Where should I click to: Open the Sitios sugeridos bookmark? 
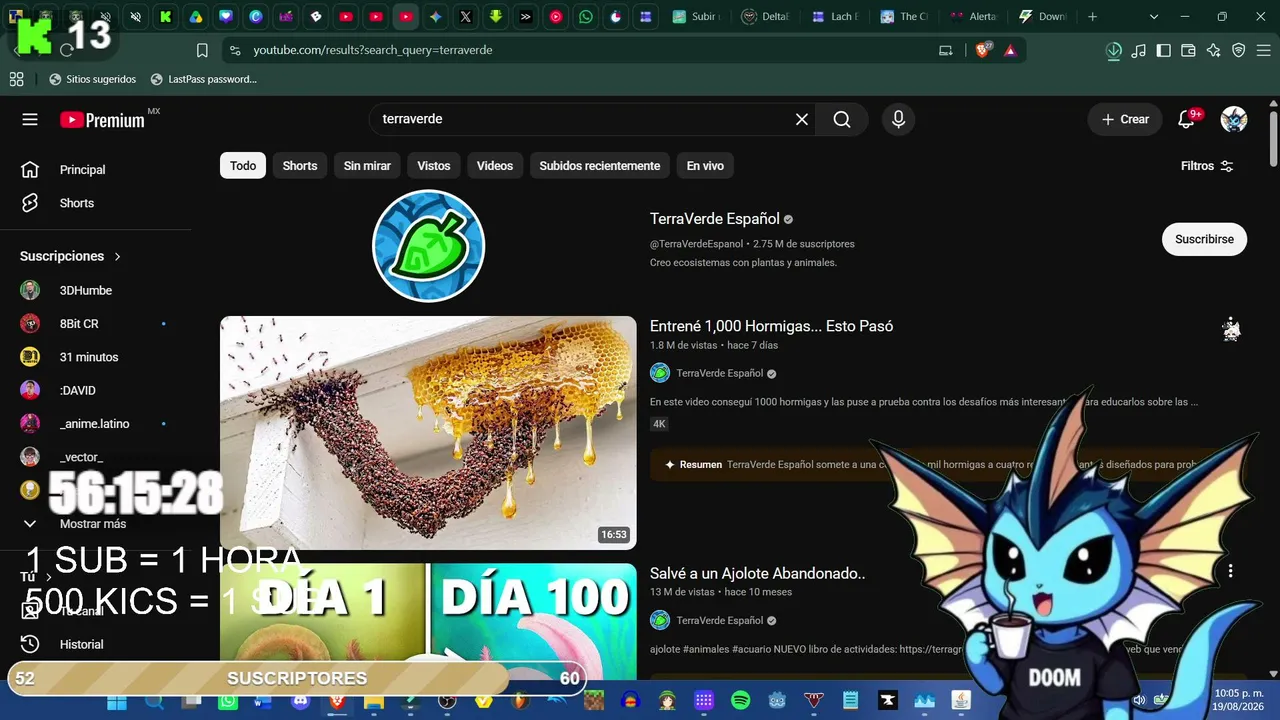92,79
